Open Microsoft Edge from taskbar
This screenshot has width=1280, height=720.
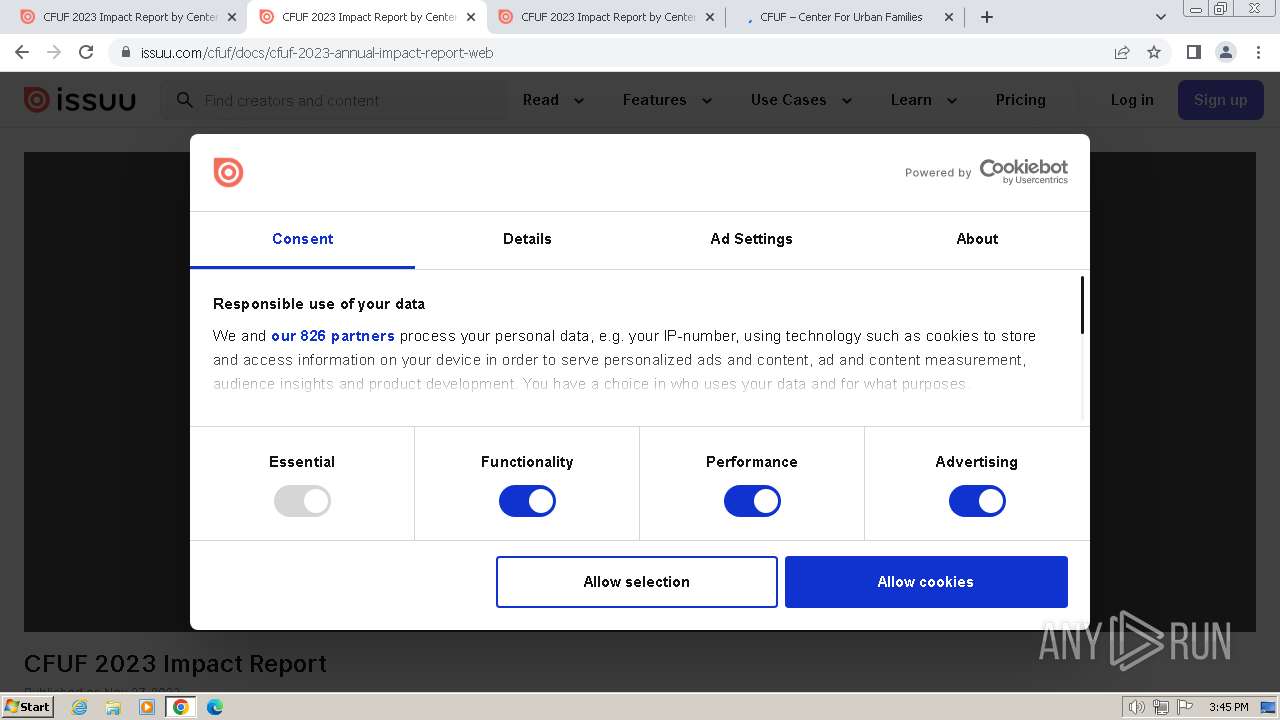click(215, 707)
